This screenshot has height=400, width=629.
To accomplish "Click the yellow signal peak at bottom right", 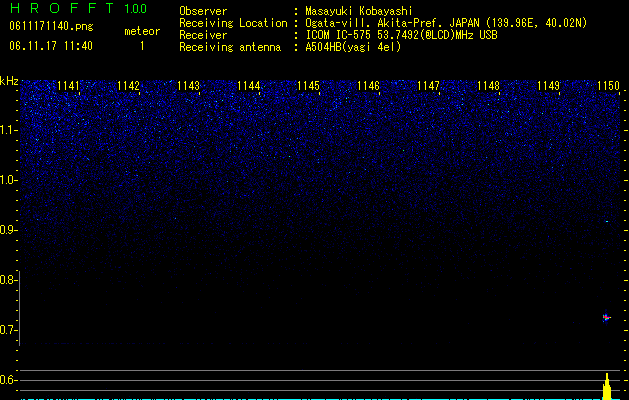I will [607, 386].
